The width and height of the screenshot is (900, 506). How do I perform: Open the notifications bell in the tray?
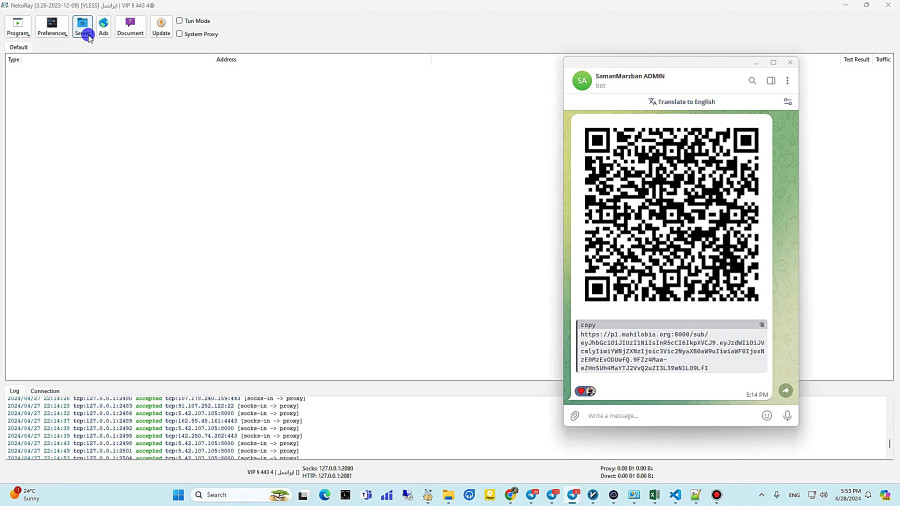coord(868,495)
